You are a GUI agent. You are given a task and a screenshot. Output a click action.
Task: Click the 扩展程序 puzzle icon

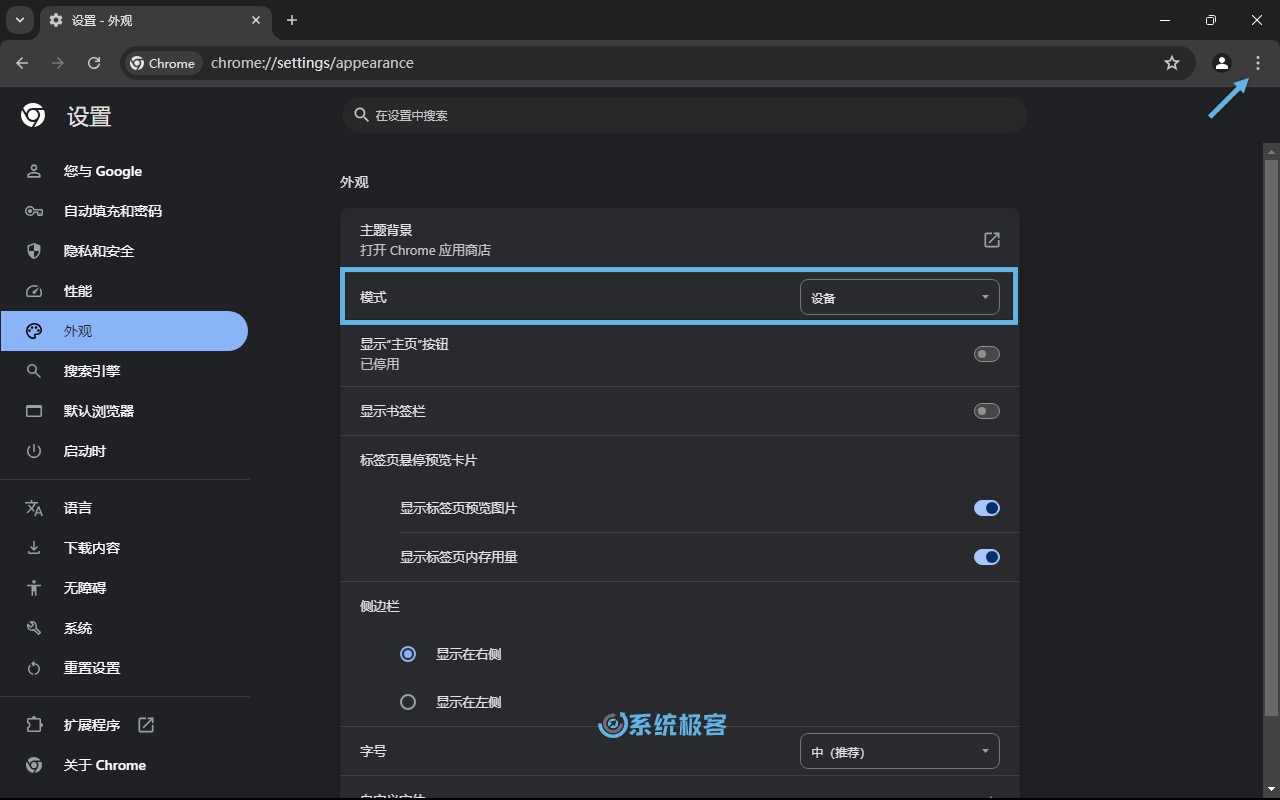click(34, 725)
